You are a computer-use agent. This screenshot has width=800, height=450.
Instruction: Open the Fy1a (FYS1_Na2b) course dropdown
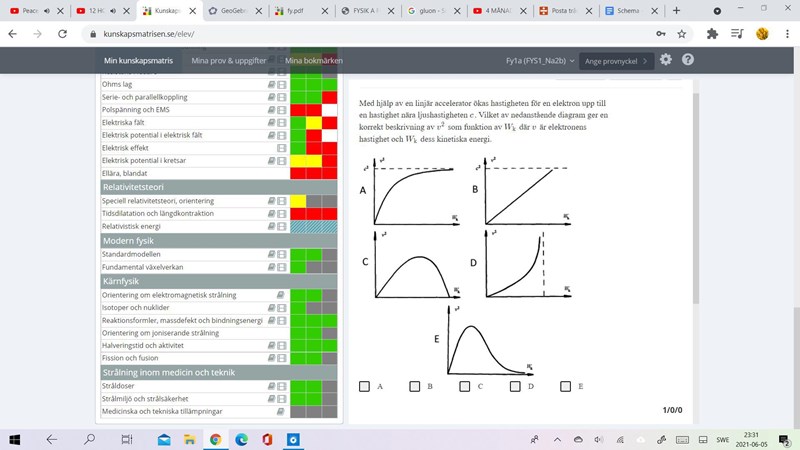click(x=539, y=61)
